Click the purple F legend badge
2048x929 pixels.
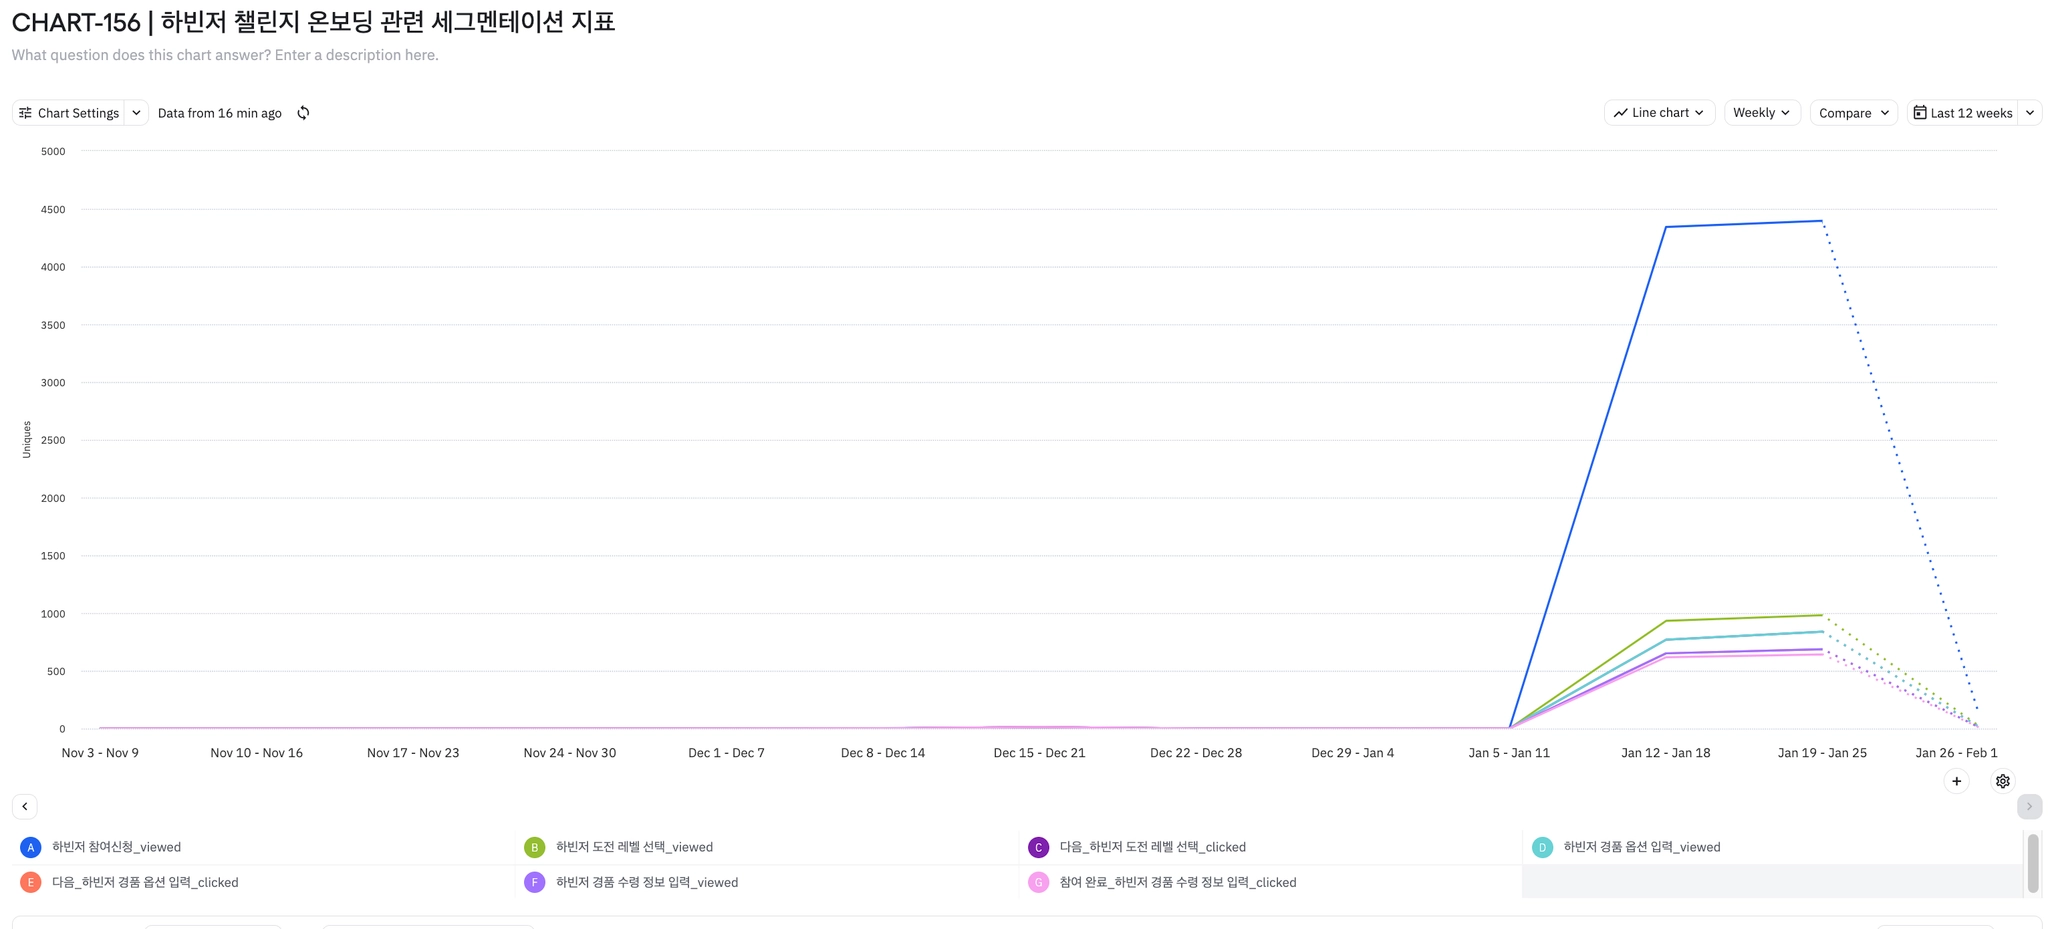tap(535, 882)
